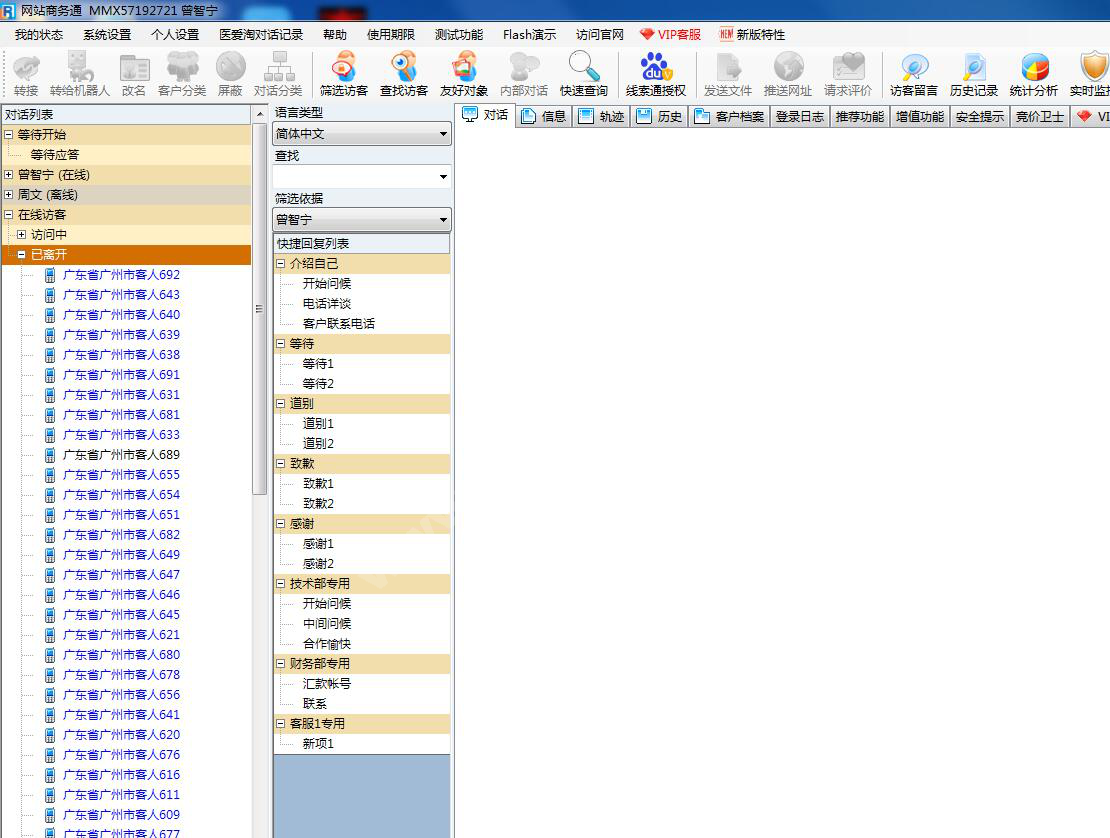Expand the 曾智宁 (在线) tree node
The width and height of the screenshot is (1110, 838).
tap(9, 175)
